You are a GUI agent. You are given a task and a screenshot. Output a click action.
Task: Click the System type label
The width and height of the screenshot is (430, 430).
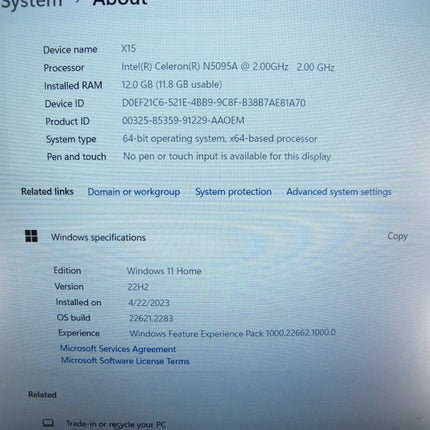click(71, 139)
